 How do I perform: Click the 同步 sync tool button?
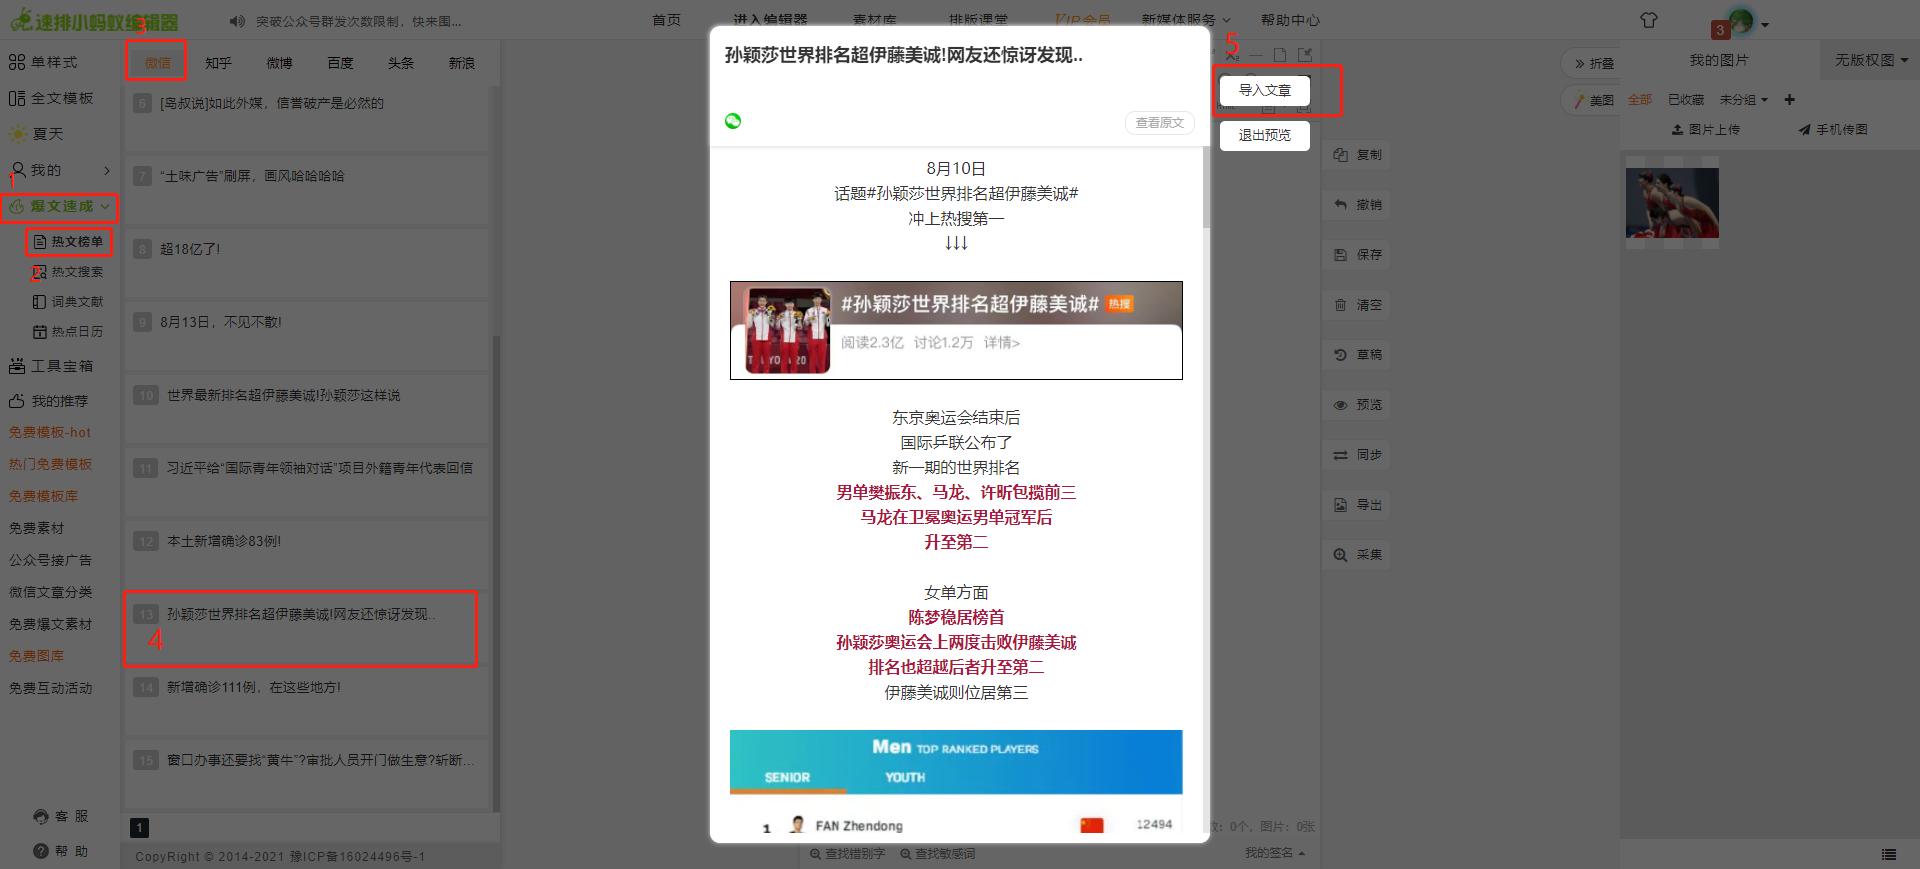click(1358, 455)
